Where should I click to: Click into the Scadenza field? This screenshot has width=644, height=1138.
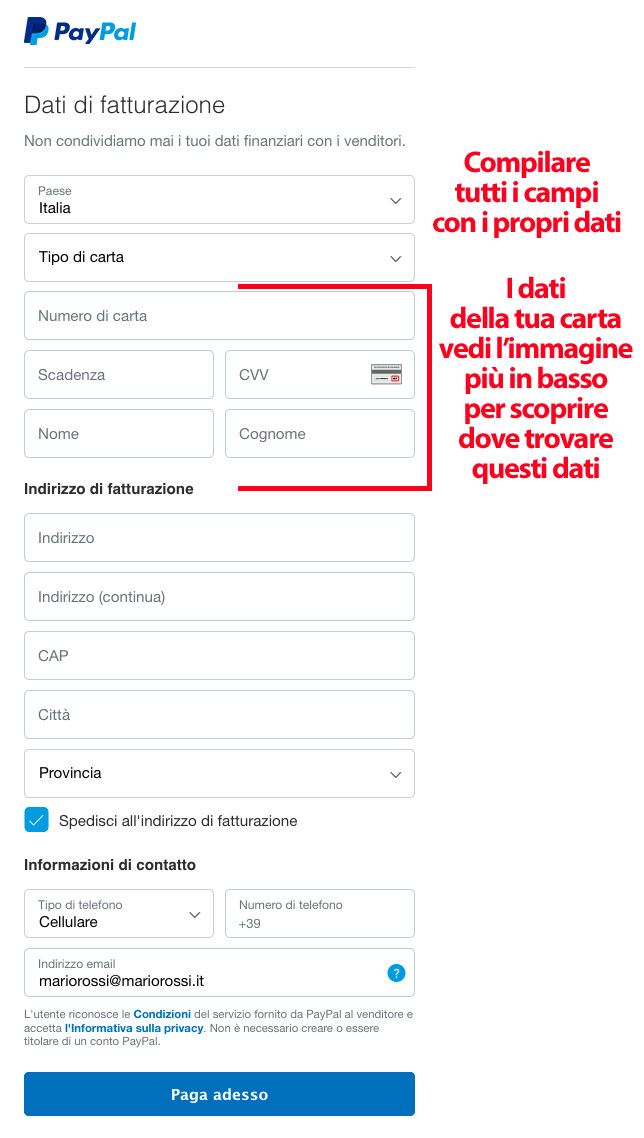pos(119,374)
